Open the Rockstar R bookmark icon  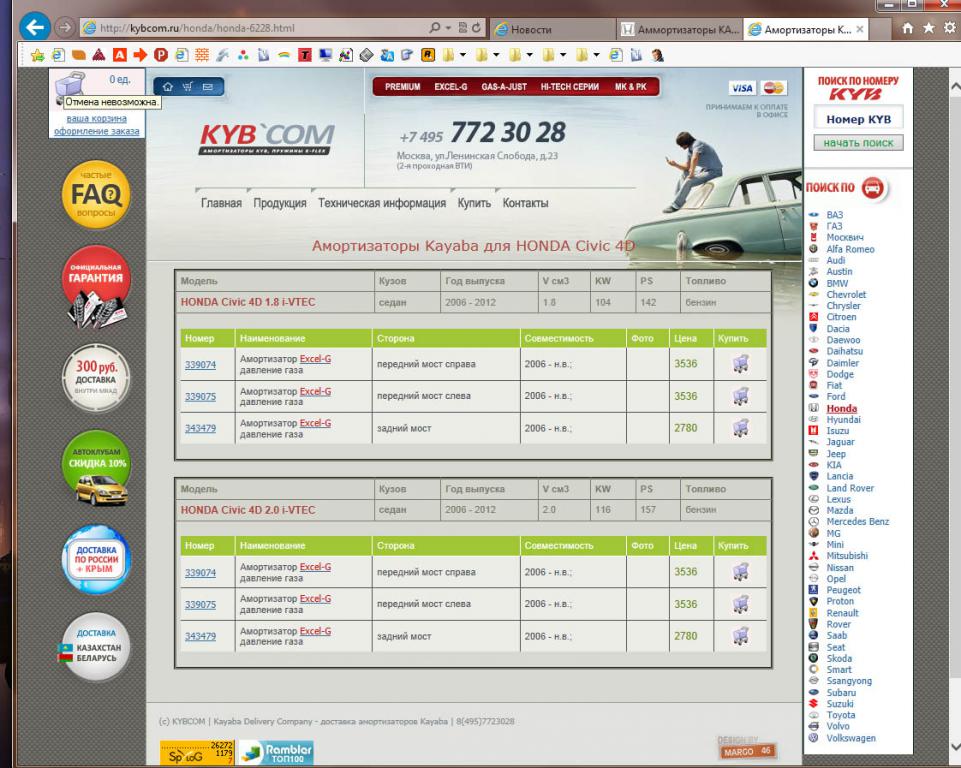pos(428,55)
